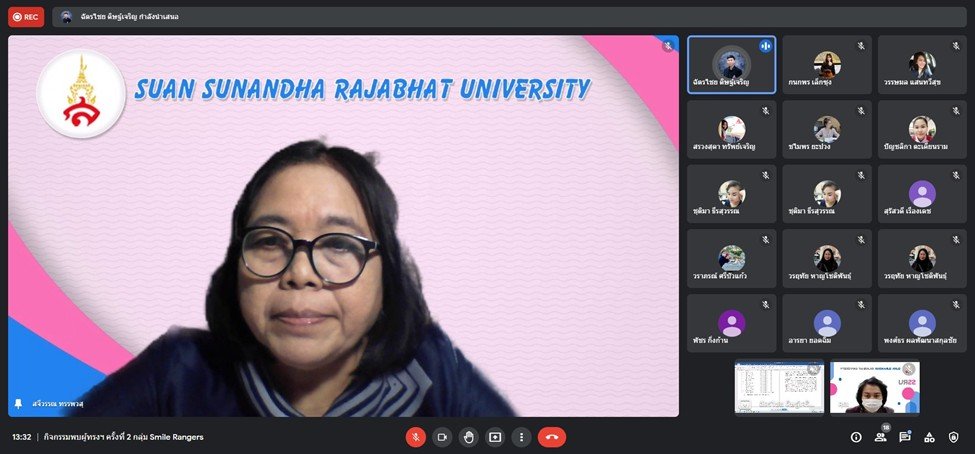Unmute the microphone in the call controls
975x454 pixels.
pyautogui.click(x=416, y=437)
